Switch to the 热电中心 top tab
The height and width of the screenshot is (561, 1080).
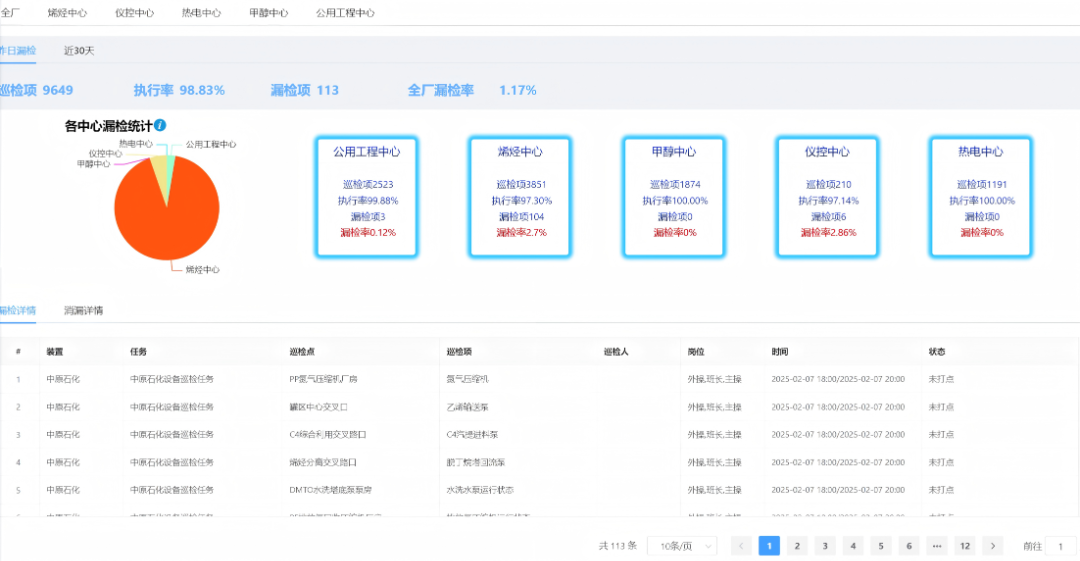(201, 13)
